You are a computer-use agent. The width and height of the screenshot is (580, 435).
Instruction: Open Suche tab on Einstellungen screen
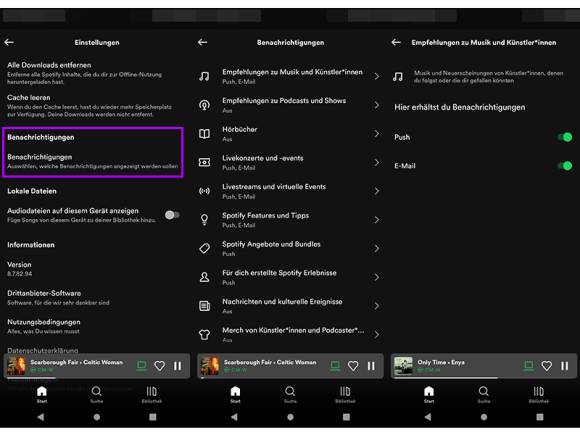97,395
